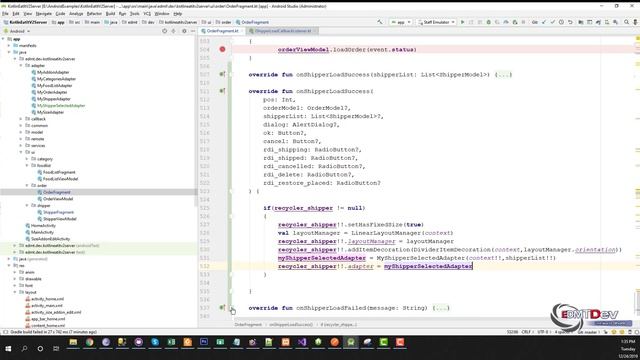Select activity_home.xml layout file
Viewport: 640px width, 360px height.
point(47,299)
